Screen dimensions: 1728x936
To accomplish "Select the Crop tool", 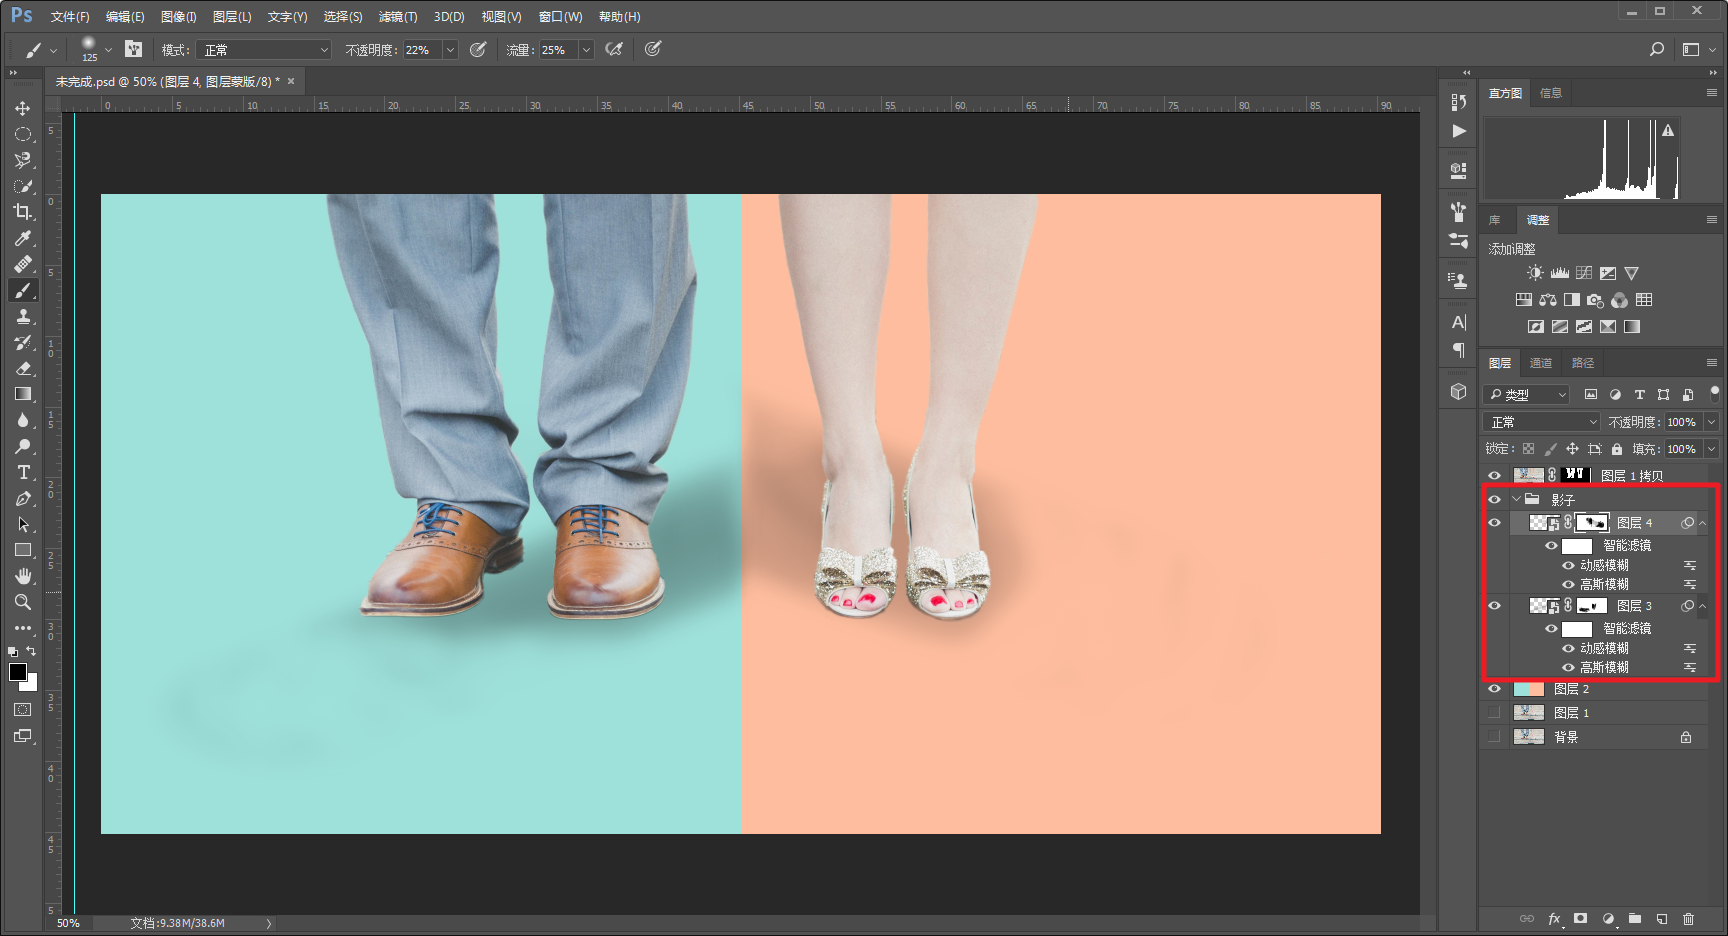I will pos(22,212).
